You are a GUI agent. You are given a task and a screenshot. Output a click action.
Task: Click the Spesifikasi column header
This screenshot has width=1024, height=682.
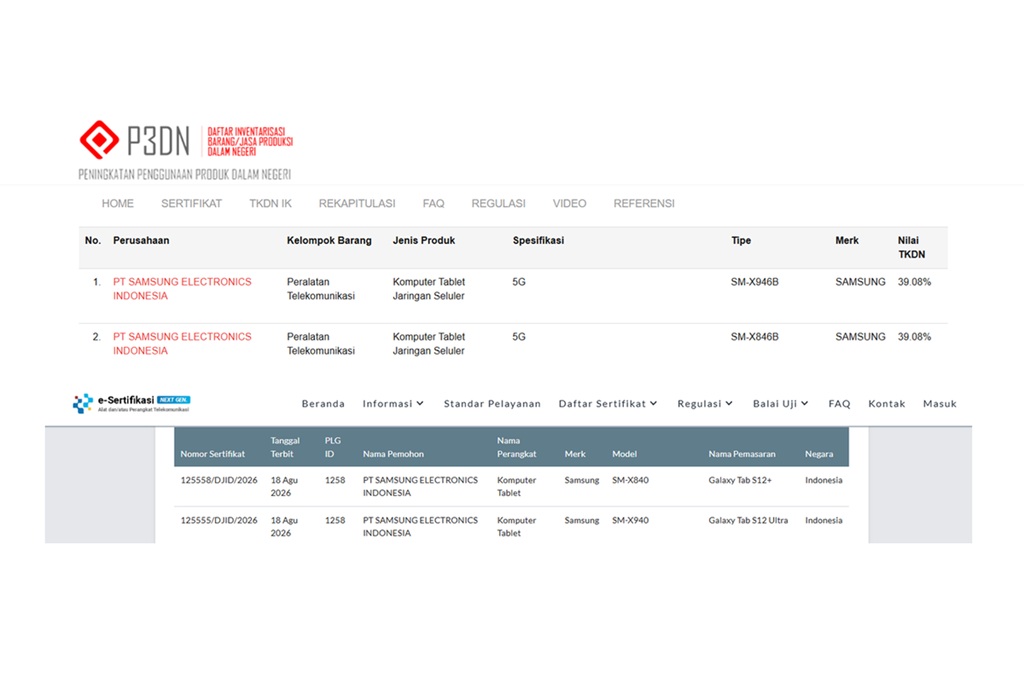coord(538,240)
